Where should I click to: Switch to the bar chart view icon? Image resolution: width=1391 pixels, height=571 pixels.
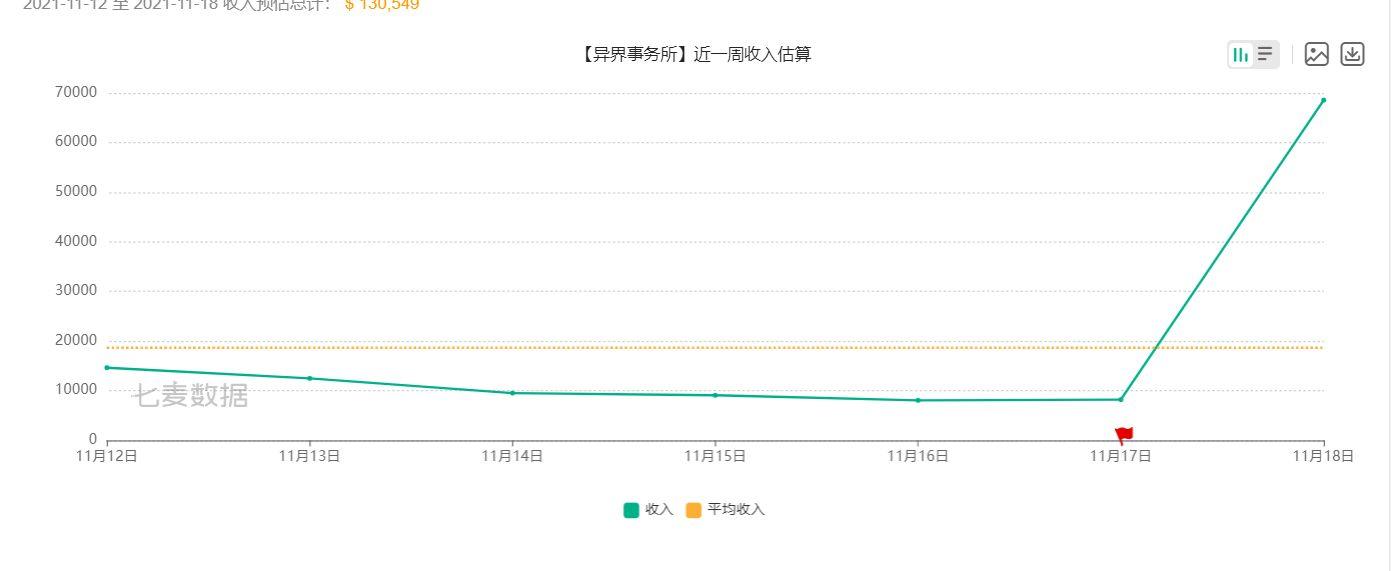[x=1241, y=55]
